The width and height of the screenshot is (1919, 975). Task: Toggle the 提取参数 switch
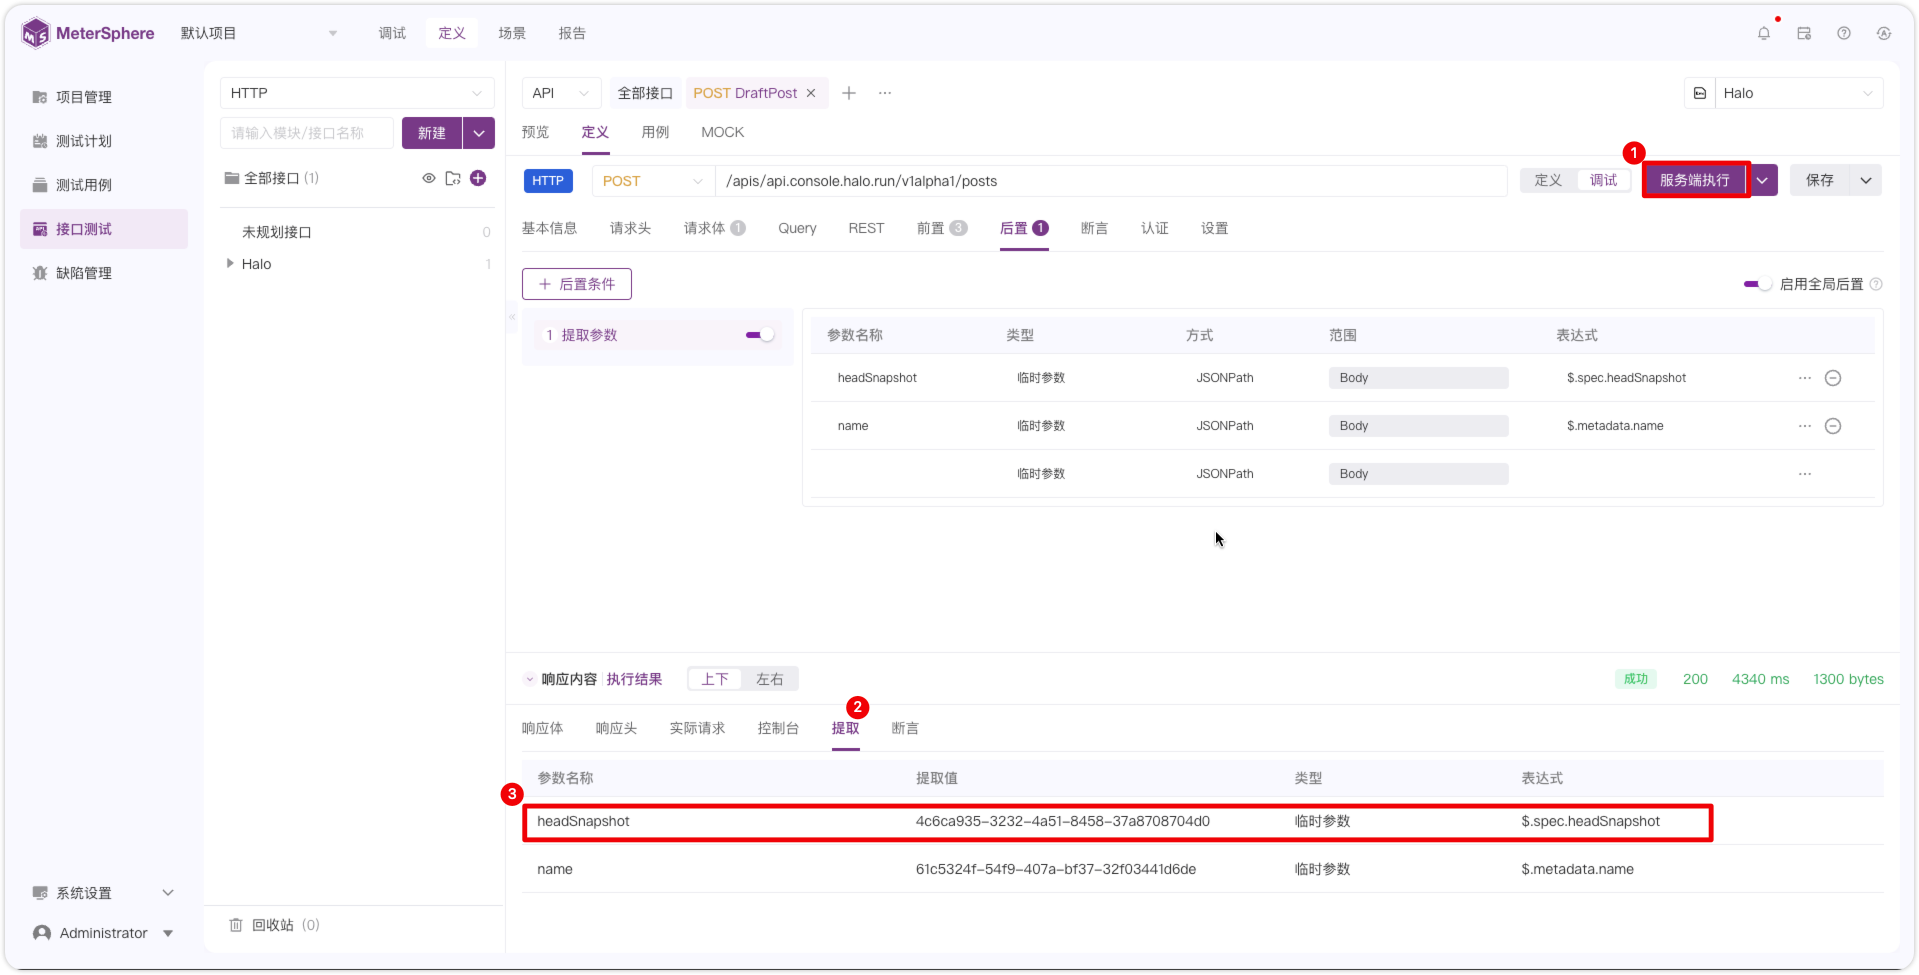click(760, 335)
